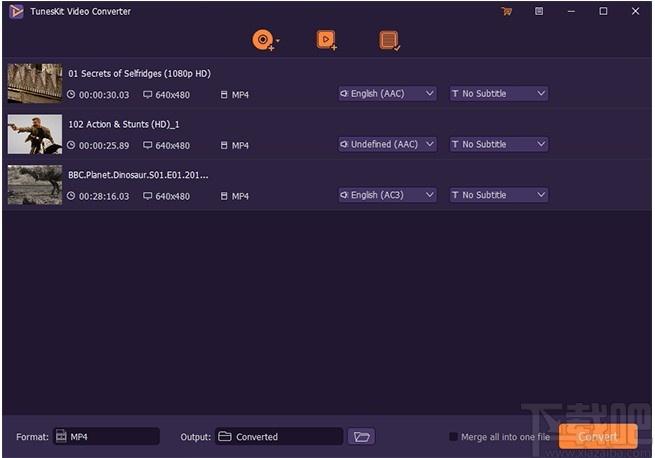The height and width of the screenshot is (458, 655).
Task: Open No Subtitle dropdown for Action & Stunts
Action: pos(499,144)
